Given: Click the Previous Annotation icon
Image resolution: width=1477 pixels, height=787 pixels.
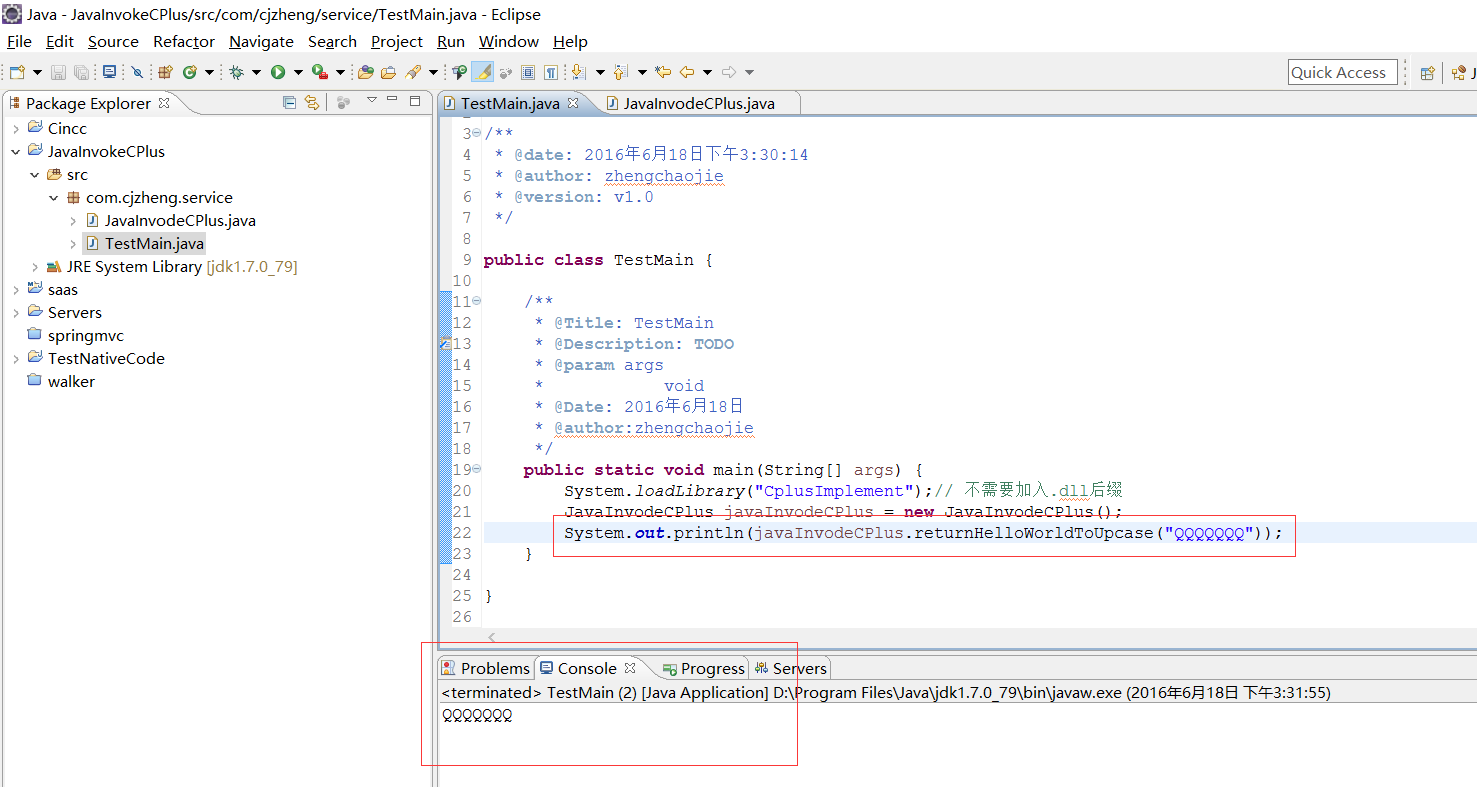Looking at the screenshot, I should click(620, 72).
